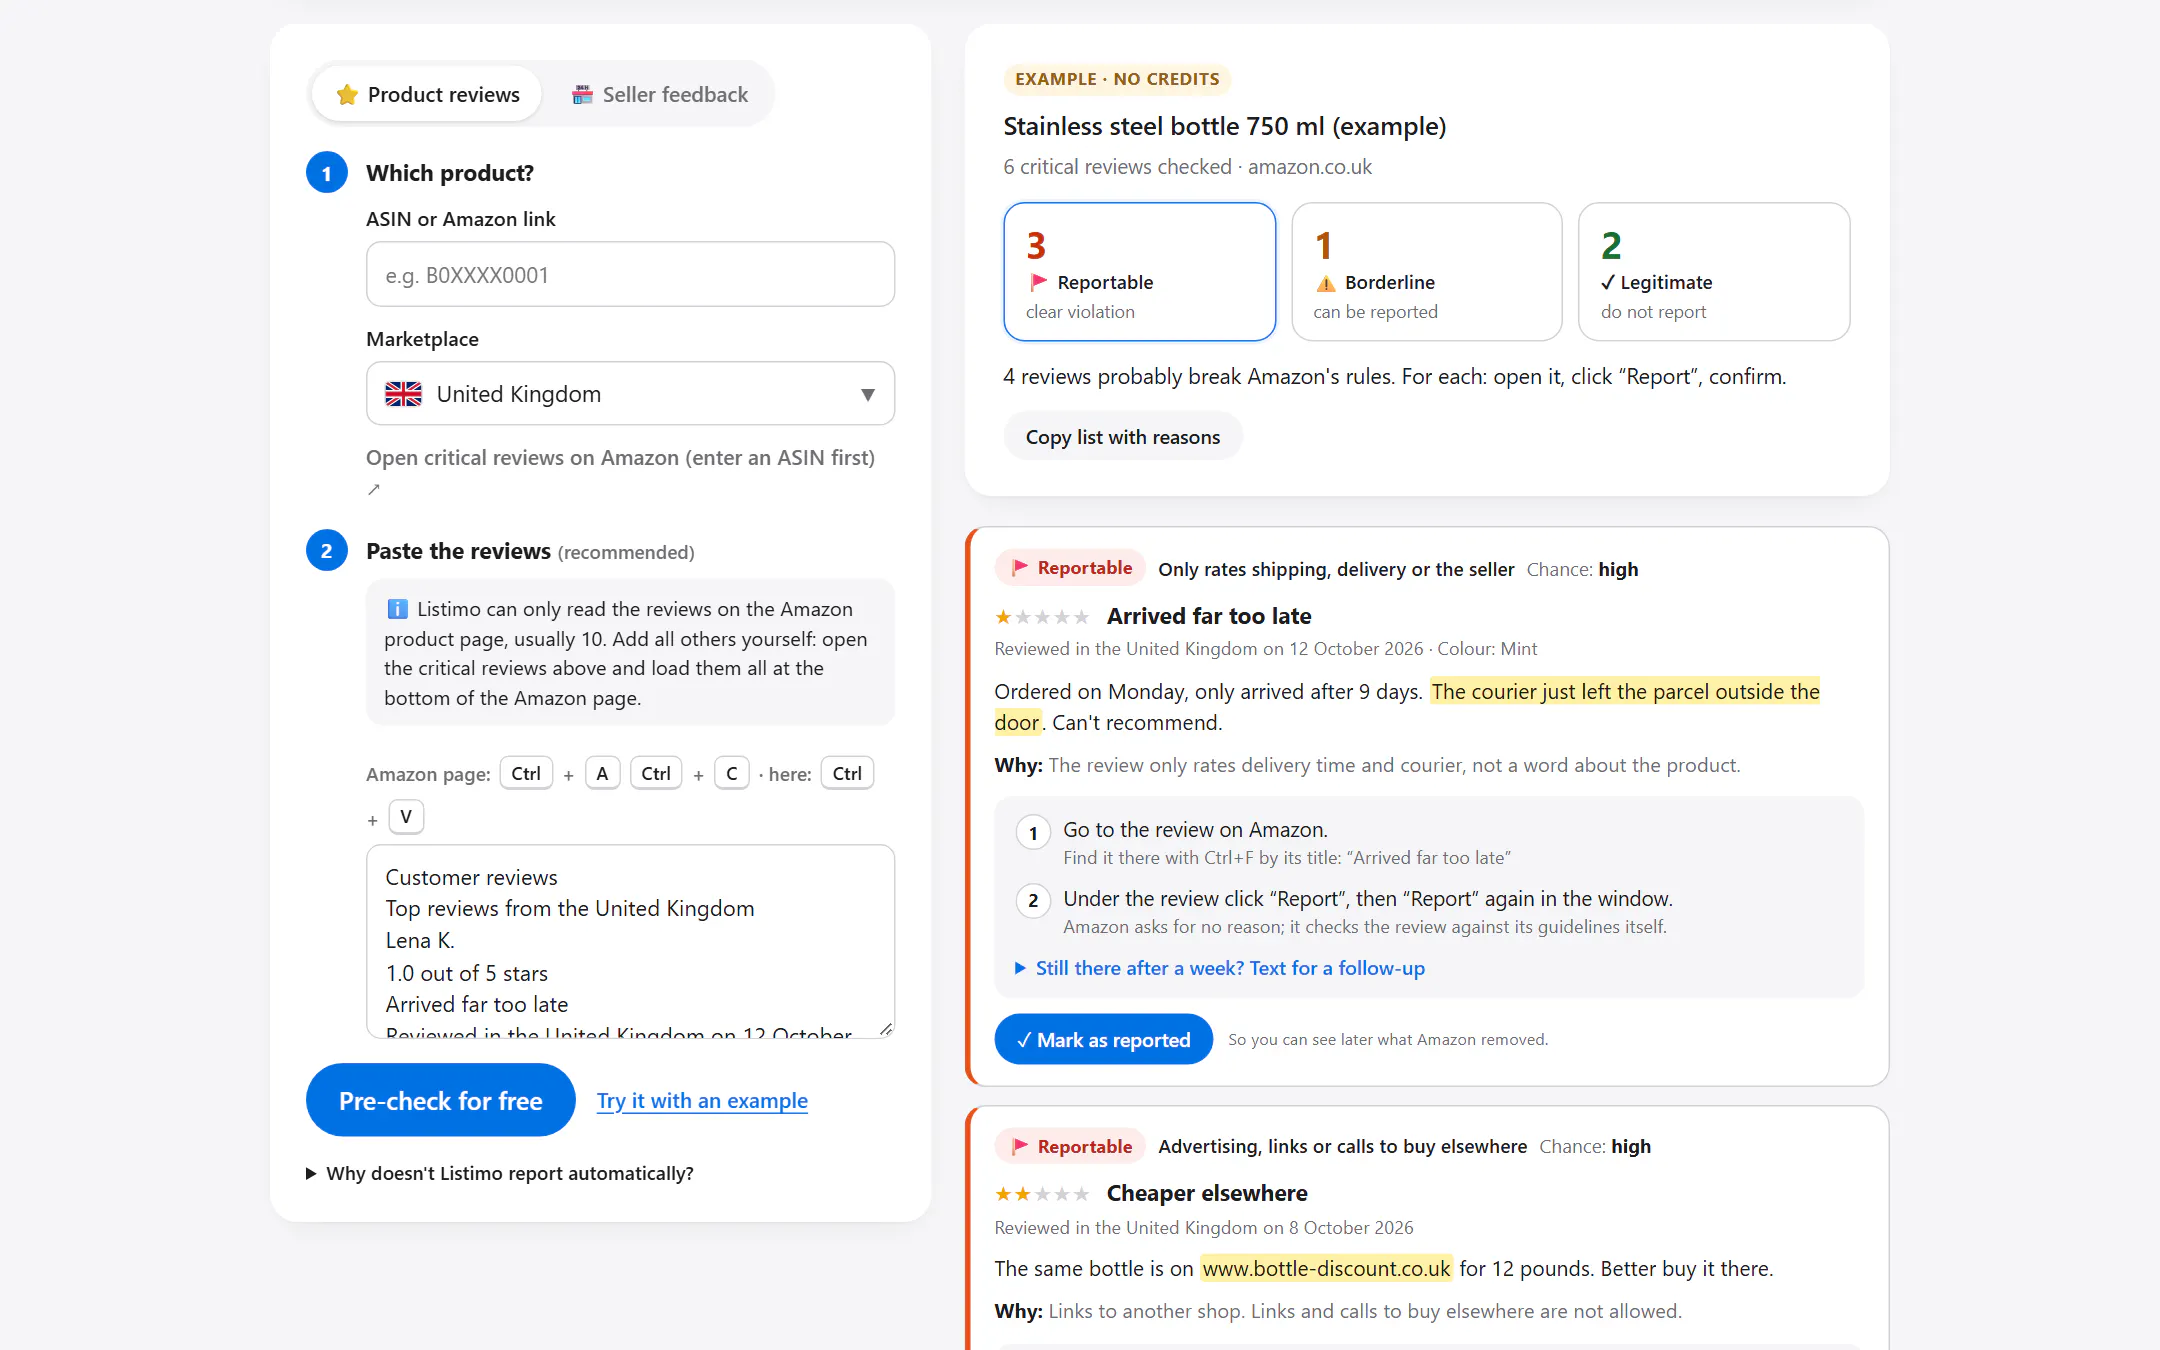Click the highlighted www.bottle-discount.co.uk text
The height and width of the screenshot is (1350, 2160).
tap(1326, 1268)
